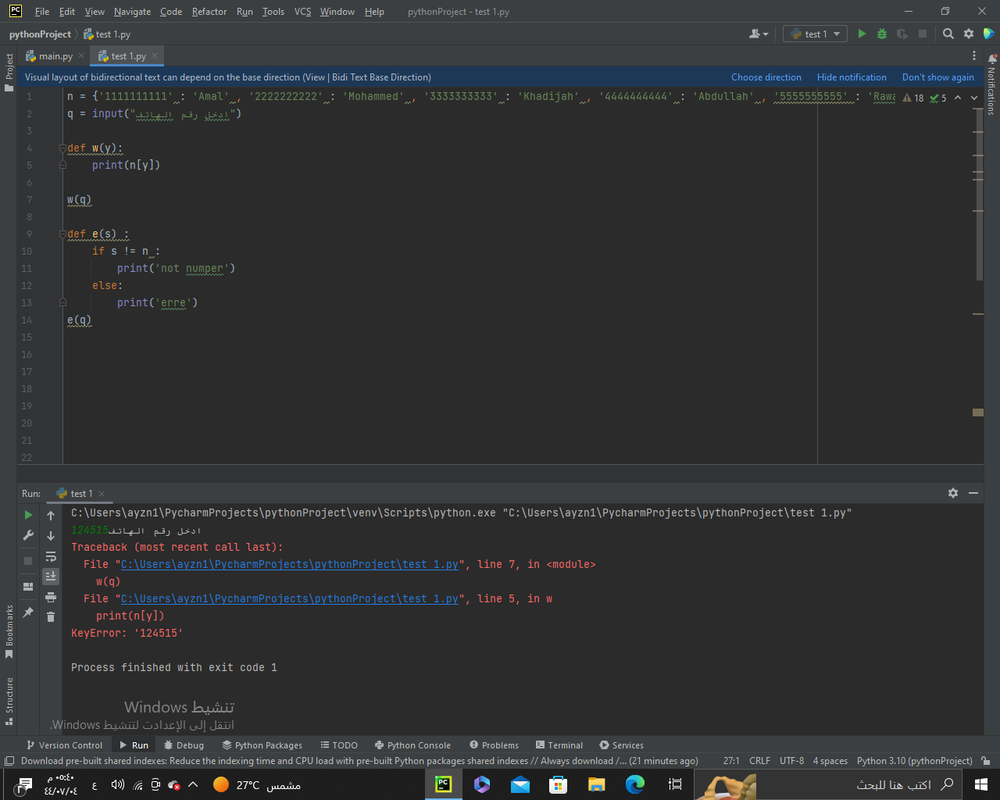
Task: Open the test 1 run configuration dropdown
Action: pyautogui.click(x=815, y=34)
